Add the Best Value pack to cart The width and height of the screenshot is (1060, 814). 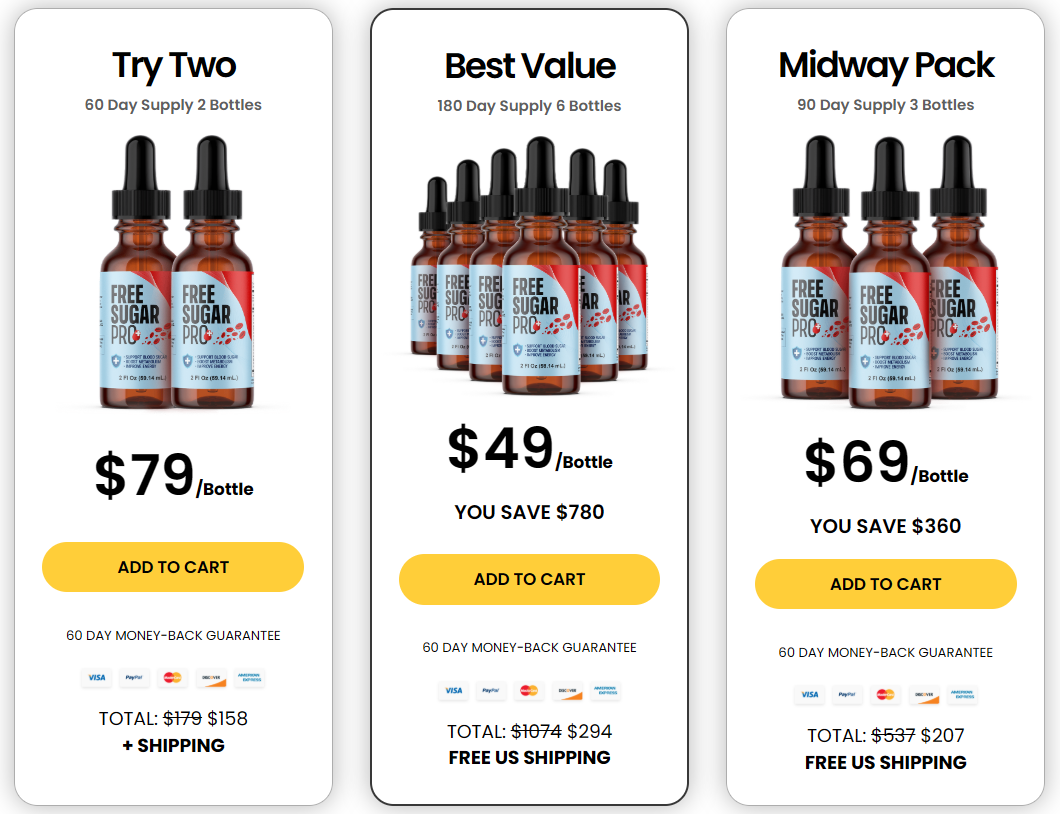click(529, 579)
